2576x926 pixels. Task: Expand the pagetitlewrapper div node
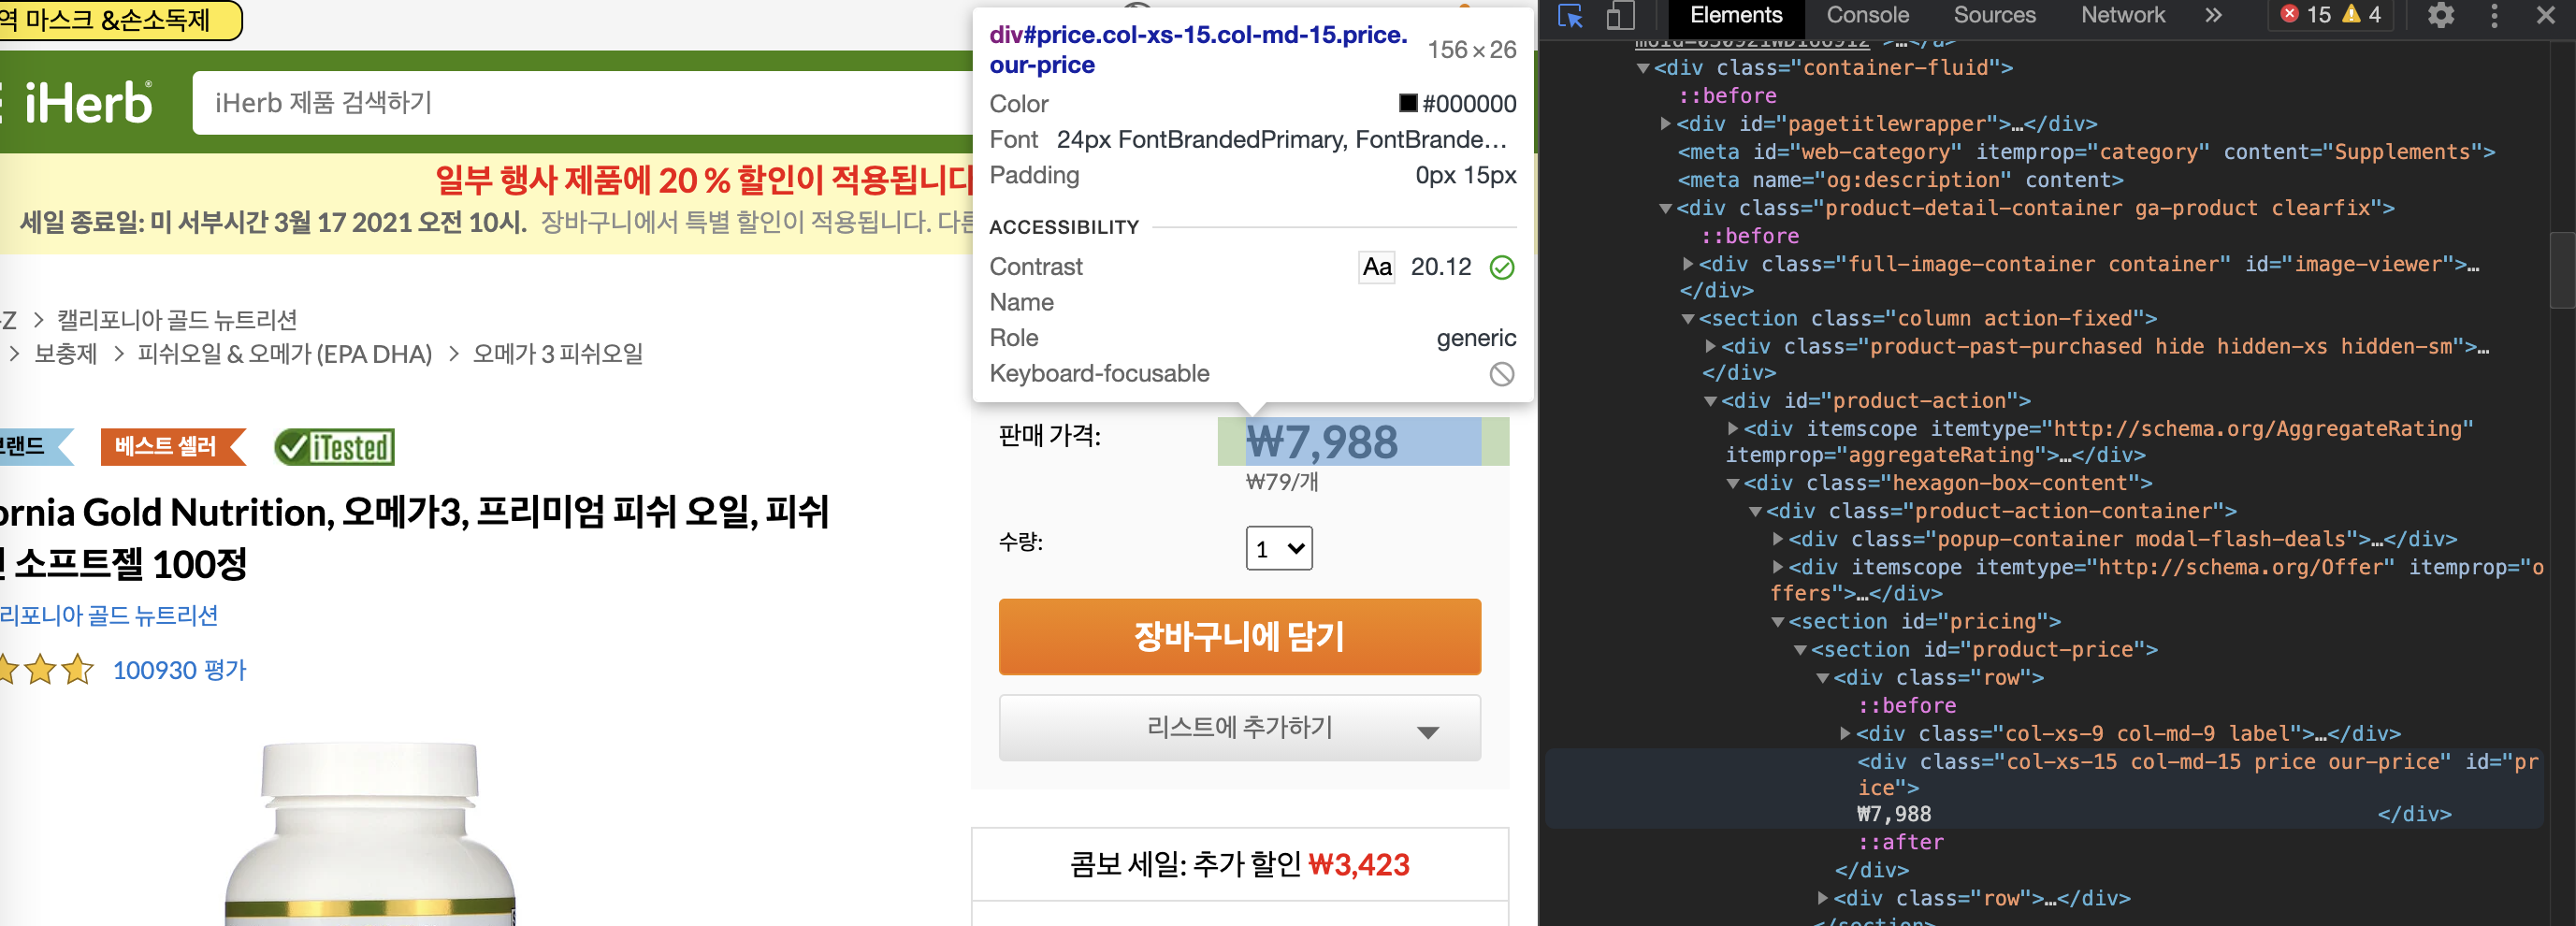[x=1665, y=124]
